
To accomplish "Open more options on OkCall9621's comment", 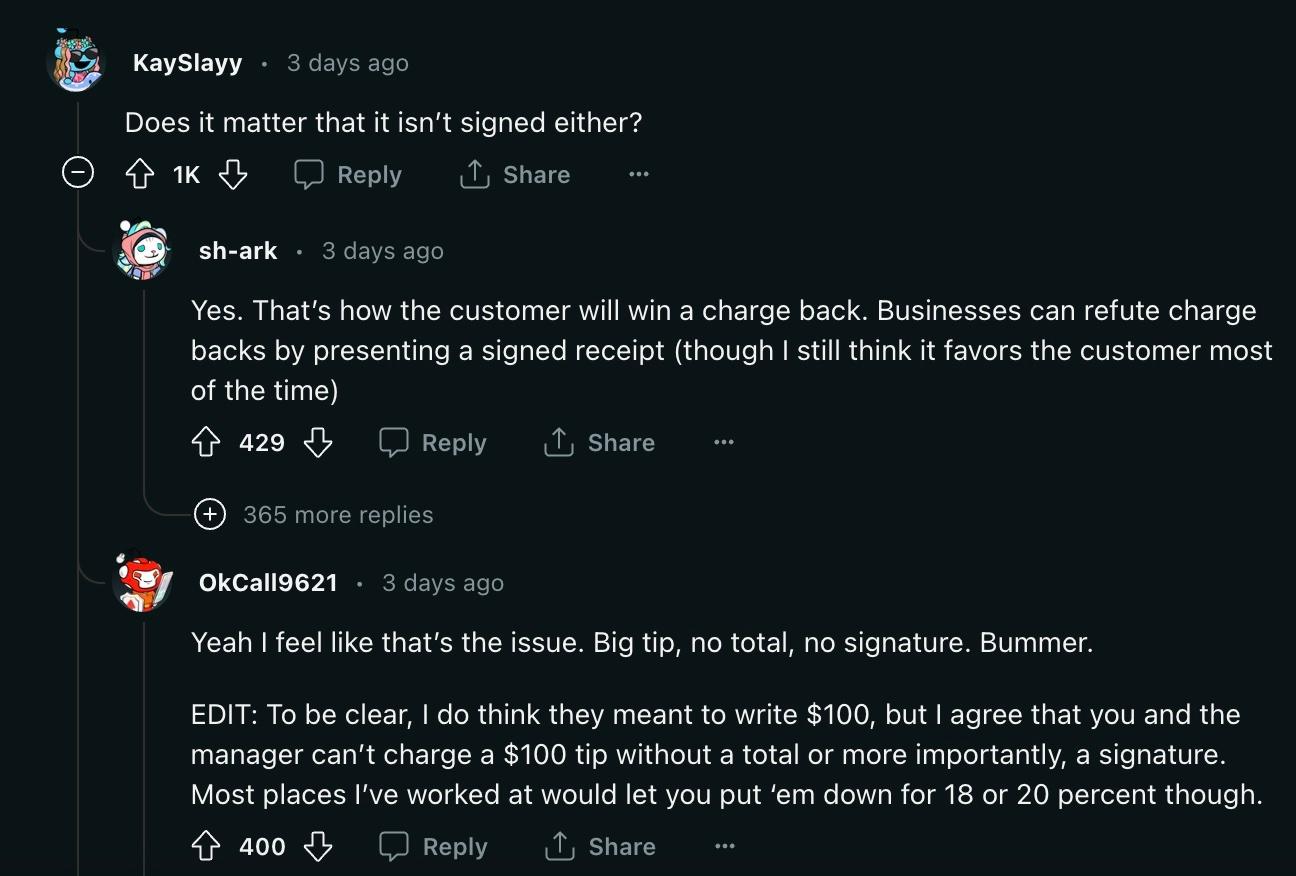I will pyautogui.click(x=725, y=847).
